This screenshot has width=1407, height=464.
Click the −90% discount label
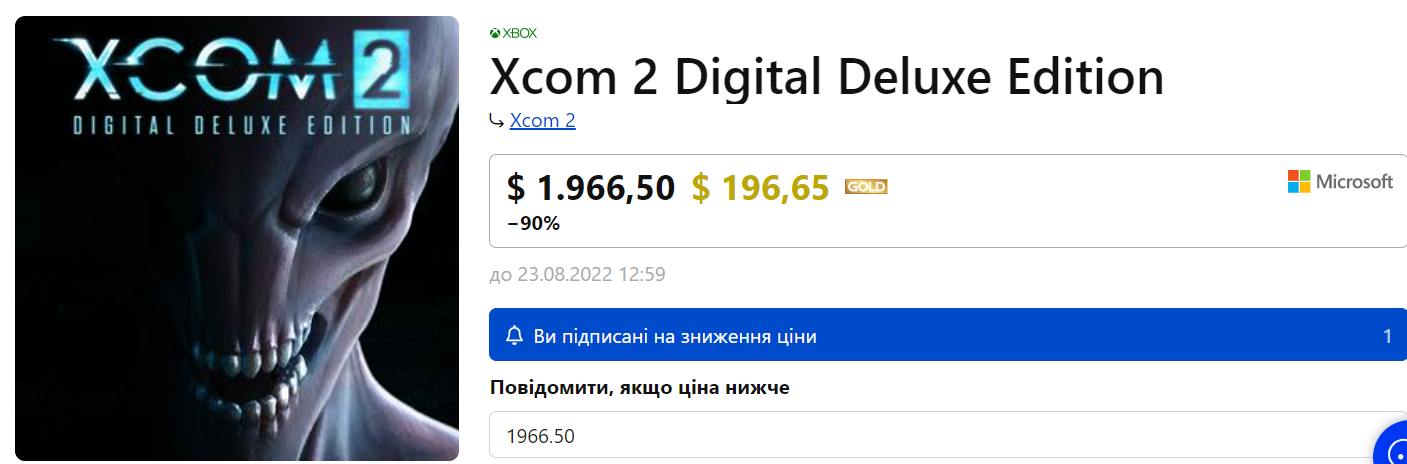(533, 223)
